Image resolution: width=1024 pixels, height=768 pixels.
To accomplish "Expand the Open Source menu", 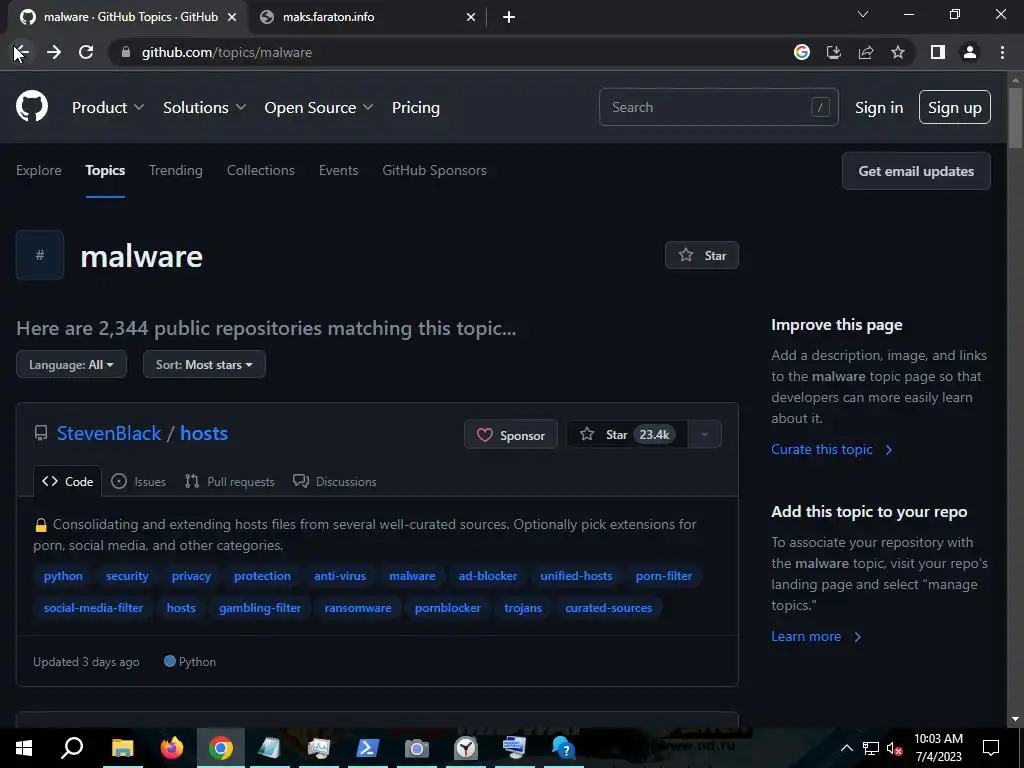I will [x=319, y=108].
